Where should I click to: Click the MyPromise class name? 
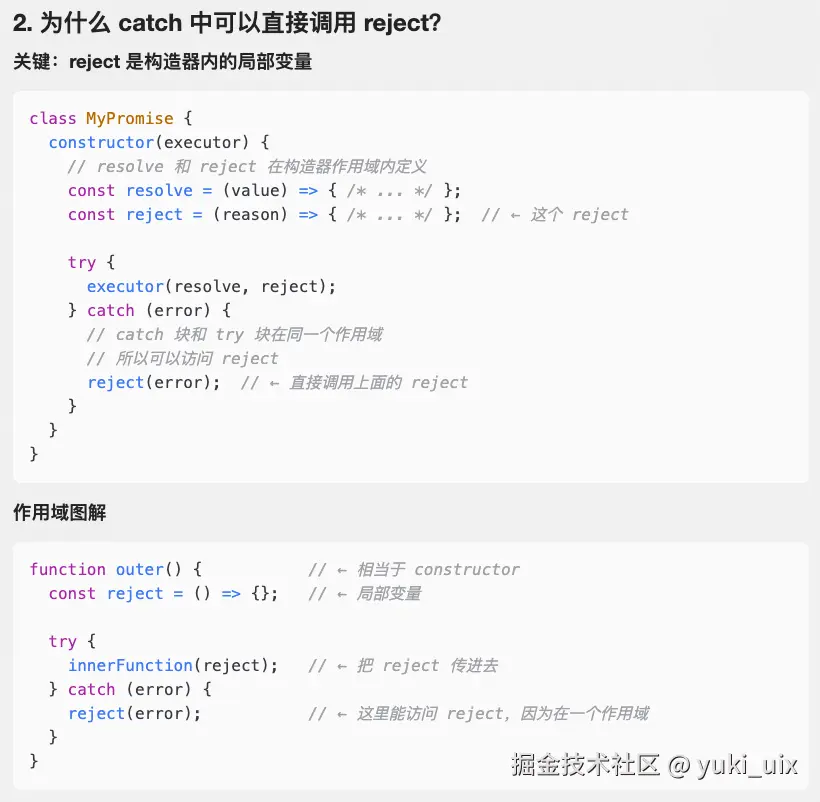click(129, 118)
